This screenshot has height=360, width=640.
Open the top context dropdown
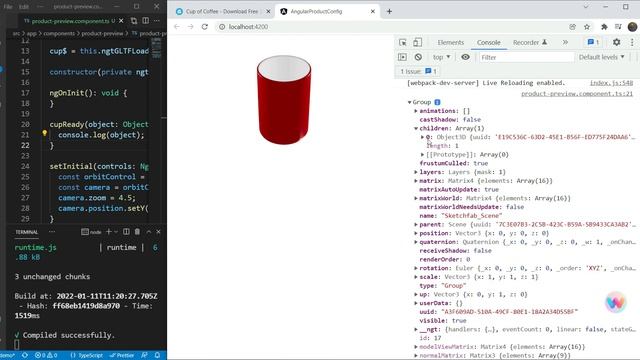click(x=442, y=57)
